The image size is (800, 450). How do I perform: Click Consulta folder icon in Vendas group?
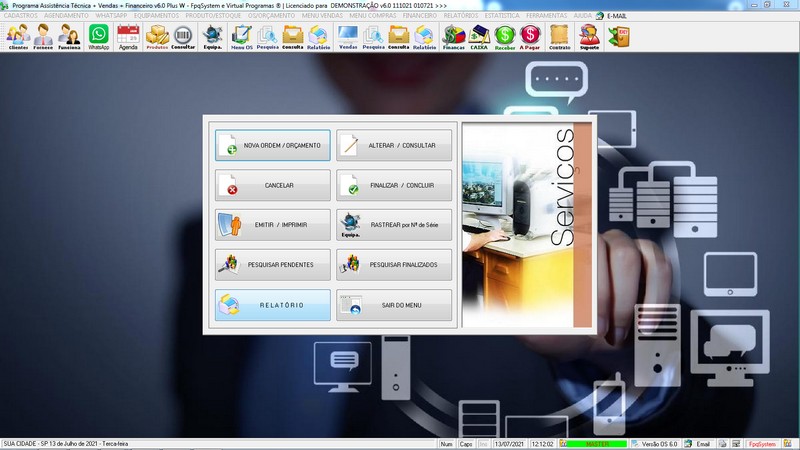tap(398, 37)
